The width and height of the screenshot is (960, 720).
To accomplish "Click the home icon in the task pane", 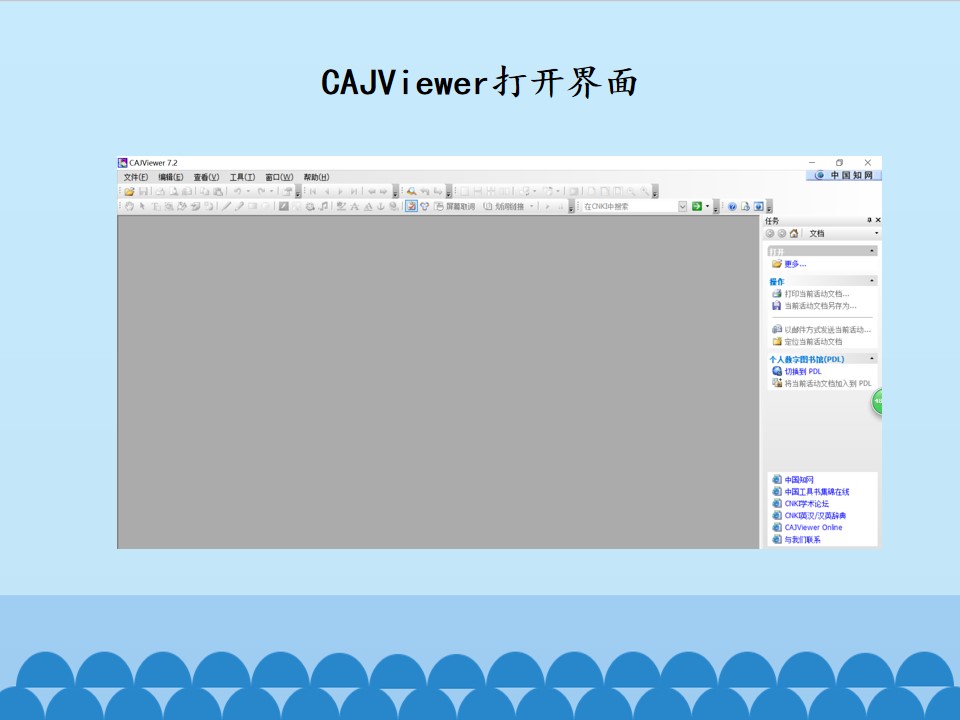I will tap(794, 233).
